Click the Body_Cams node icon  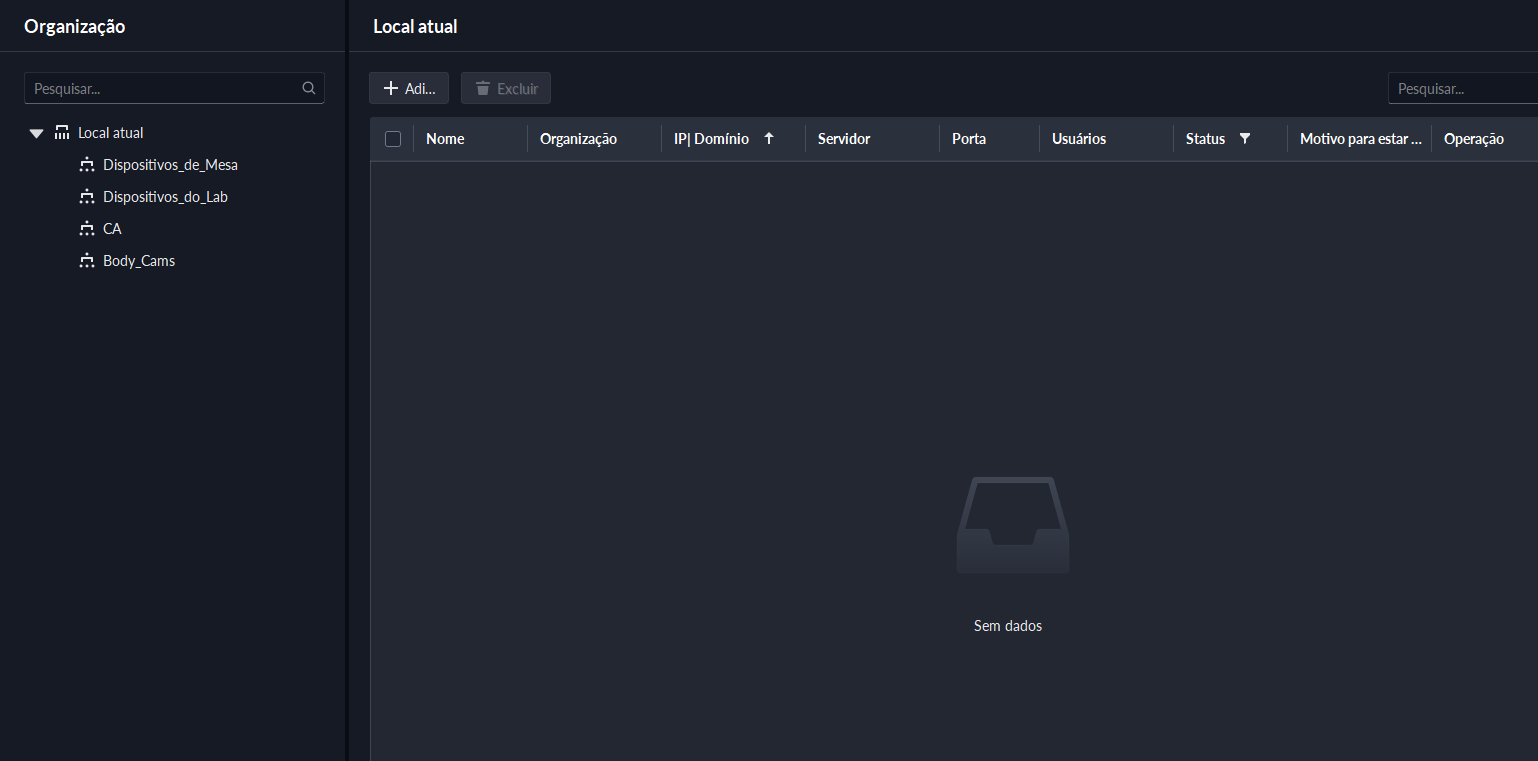click(x=86, y=261)
